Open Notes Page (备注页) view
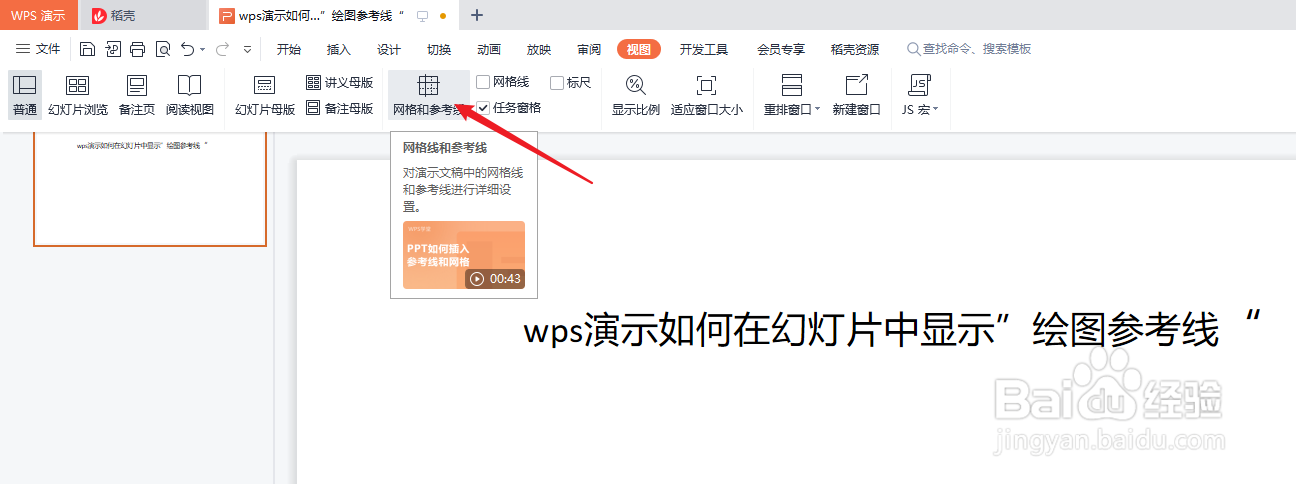 point(137,96)
